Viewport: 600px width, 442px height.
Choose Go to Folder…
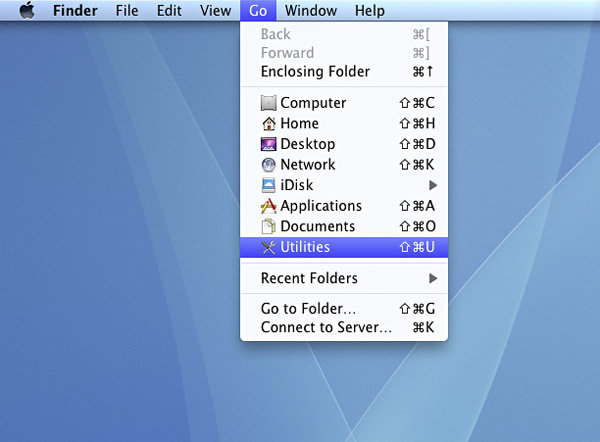pos(344,309)
